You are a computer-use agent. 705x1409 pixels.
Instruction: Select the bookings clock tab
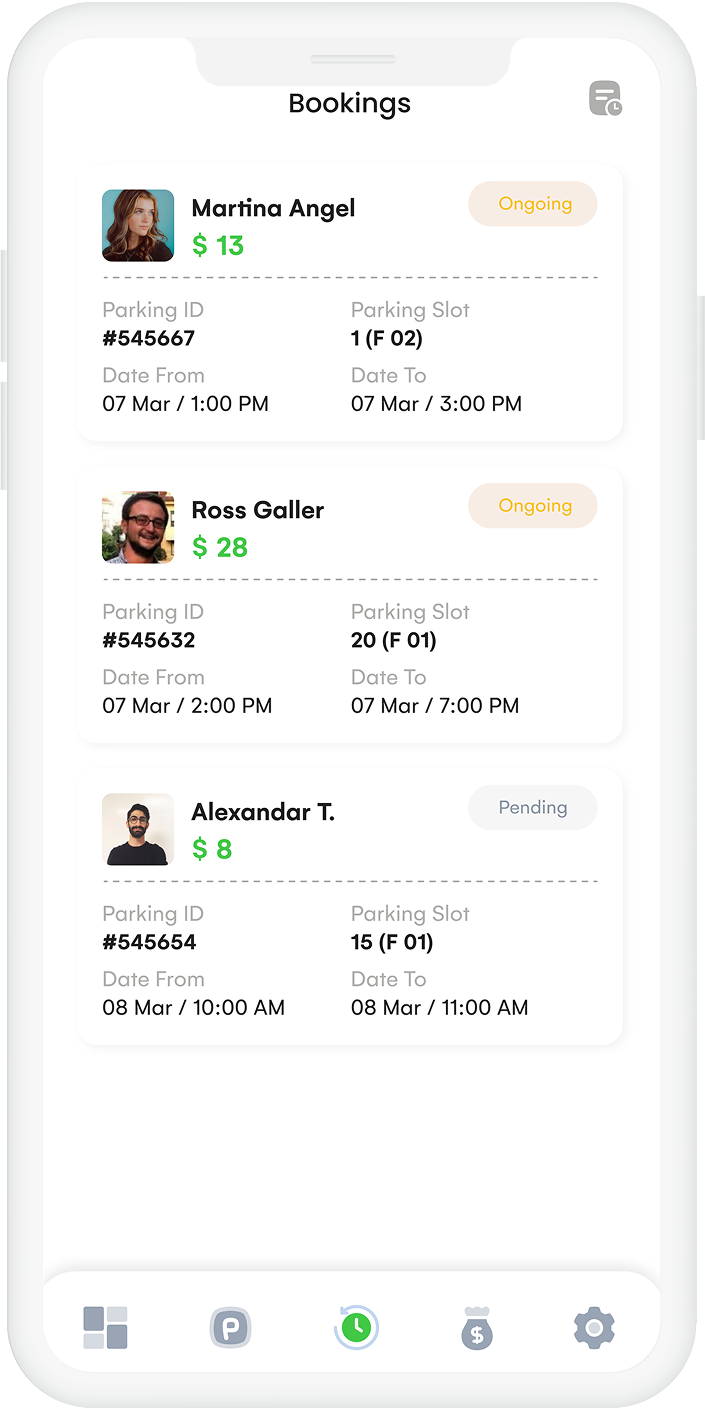[354, 1328]
